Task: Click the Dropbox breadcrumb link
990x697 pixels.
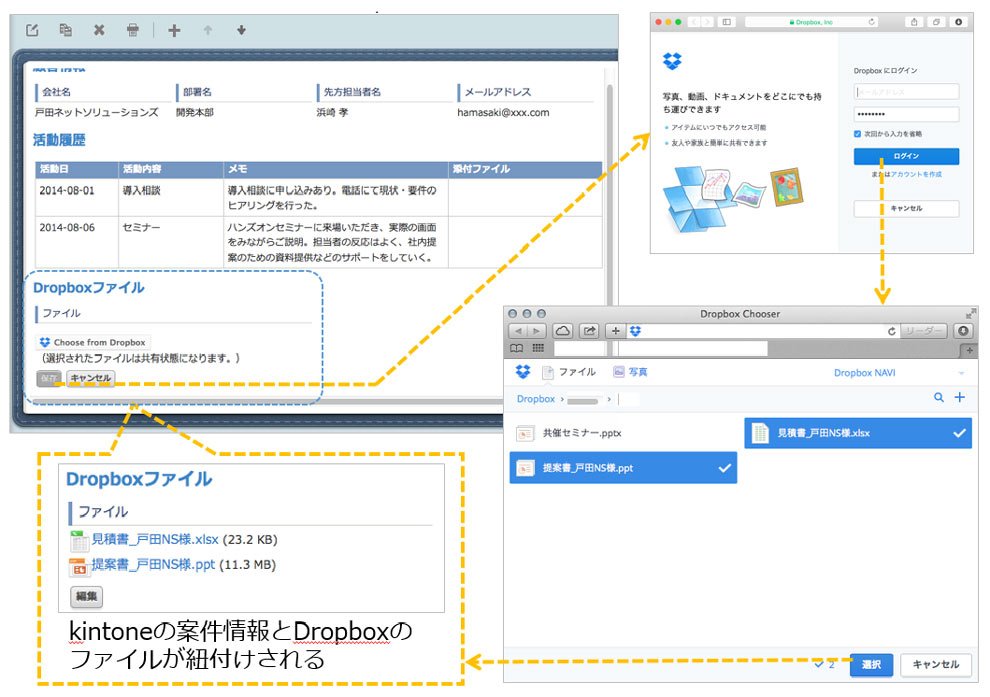Action: 535,399
